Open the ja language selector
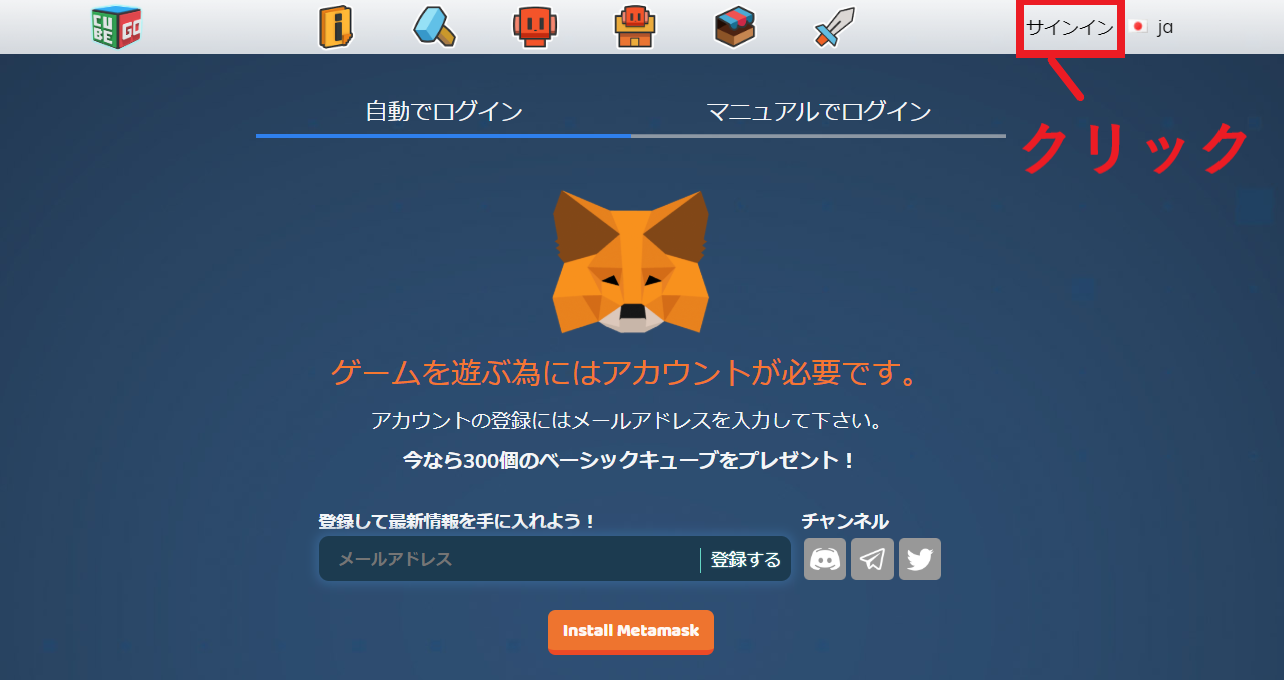 pyautogui.click(x=1151, y=27)
